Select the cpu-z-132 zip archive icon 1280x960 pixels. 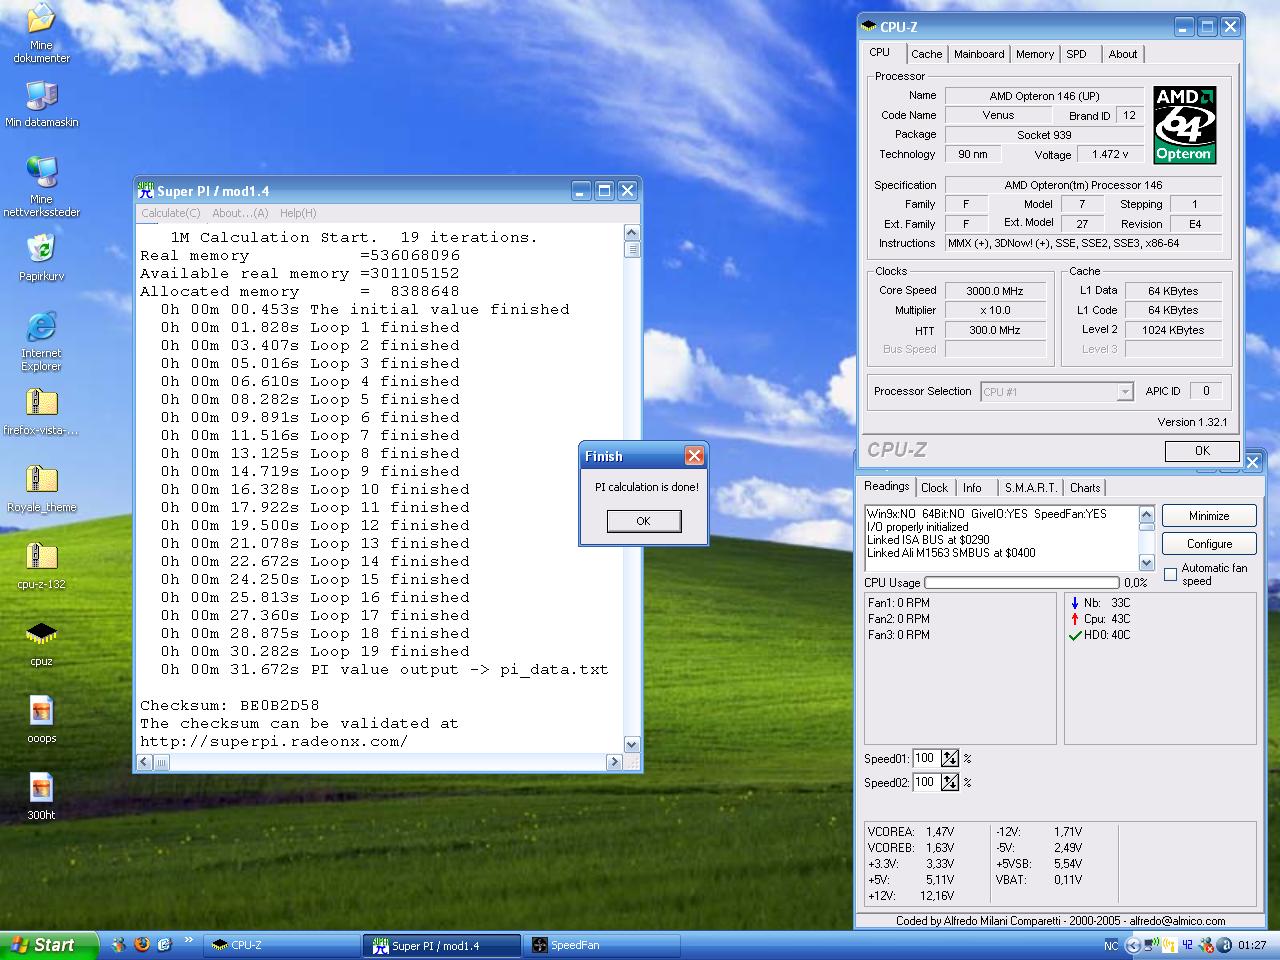point(41,566)
